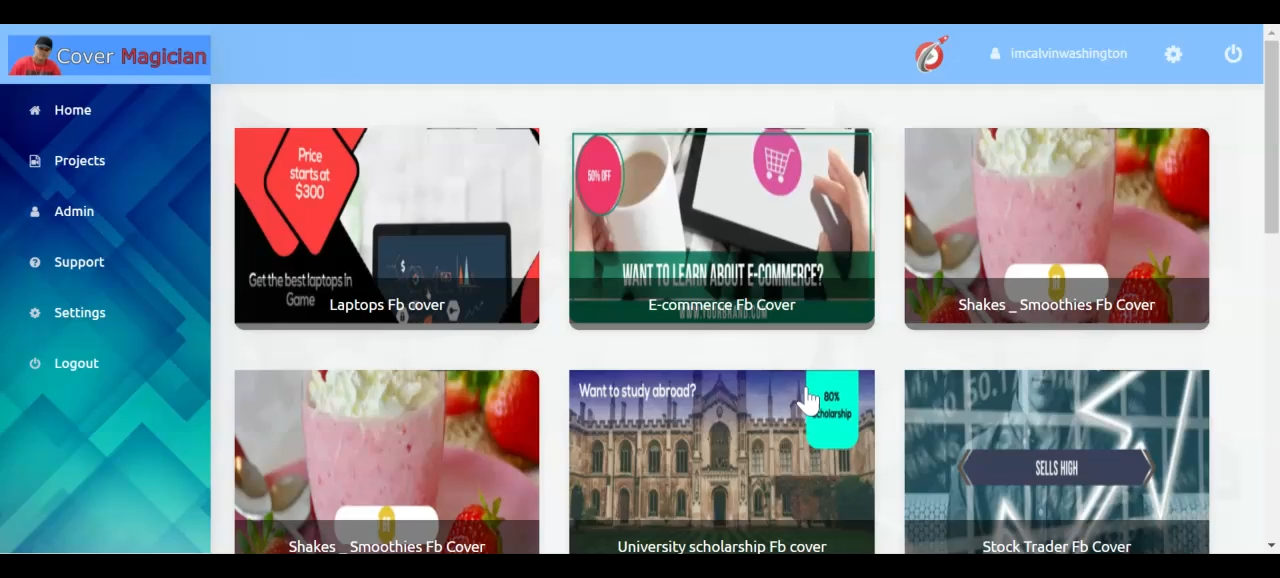1280x578 pixels.
Task: Pick the bottom-row Shakes _ Smoothies Fb Cover
Action: pyautogui.click(x=387, y=462)
